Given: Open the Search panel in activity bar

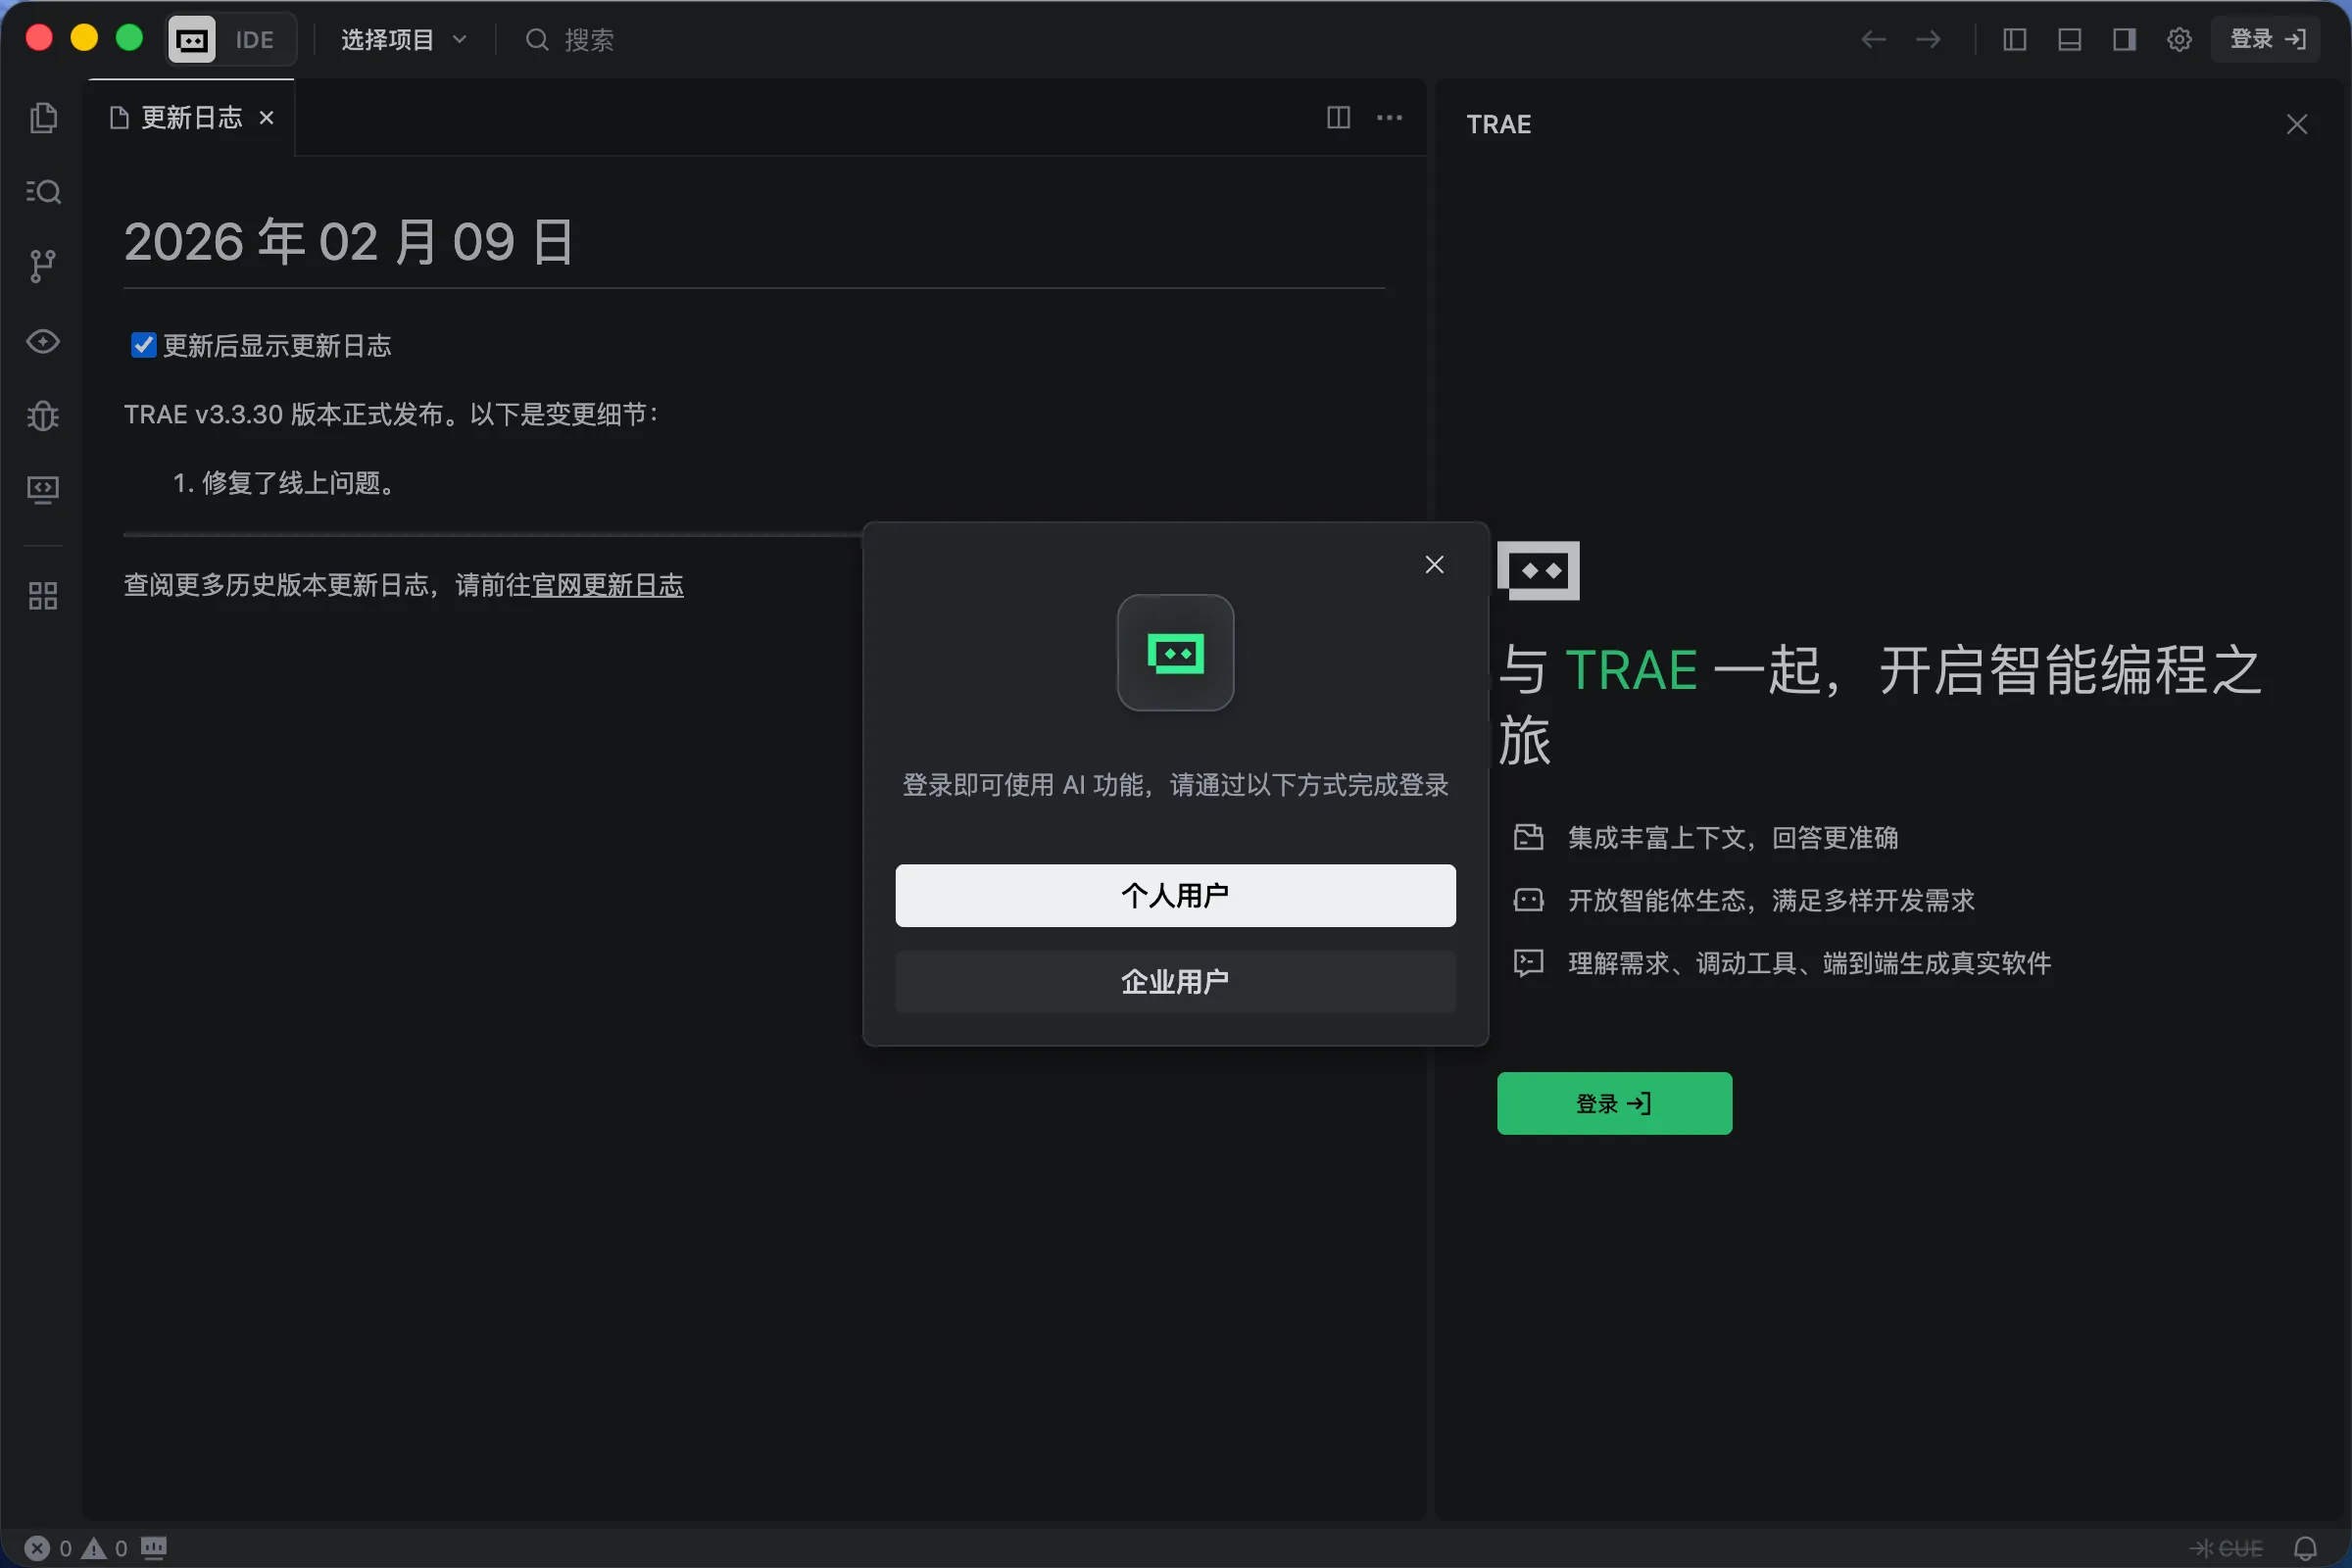Looking at the screenshot, I should pos(43,191).
